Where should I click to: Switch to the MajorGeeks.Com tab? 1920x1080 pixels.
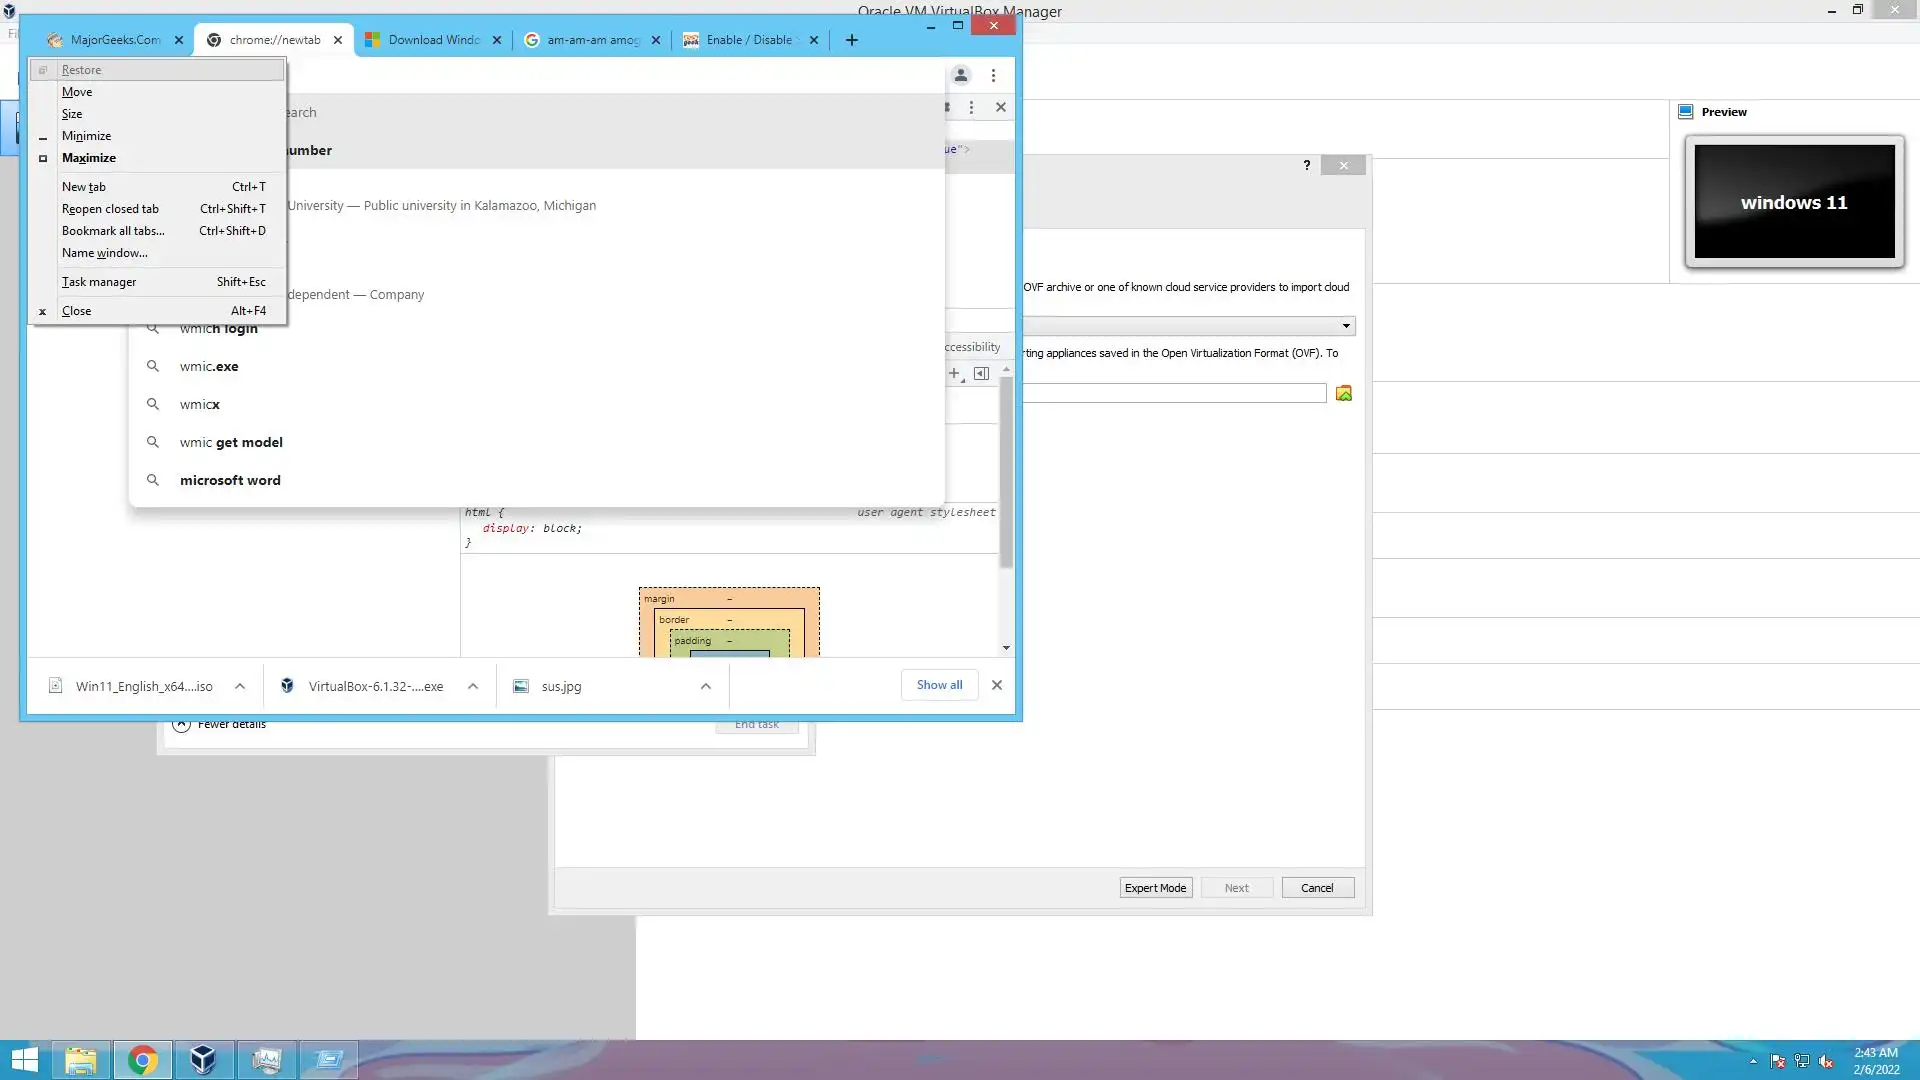115,40
